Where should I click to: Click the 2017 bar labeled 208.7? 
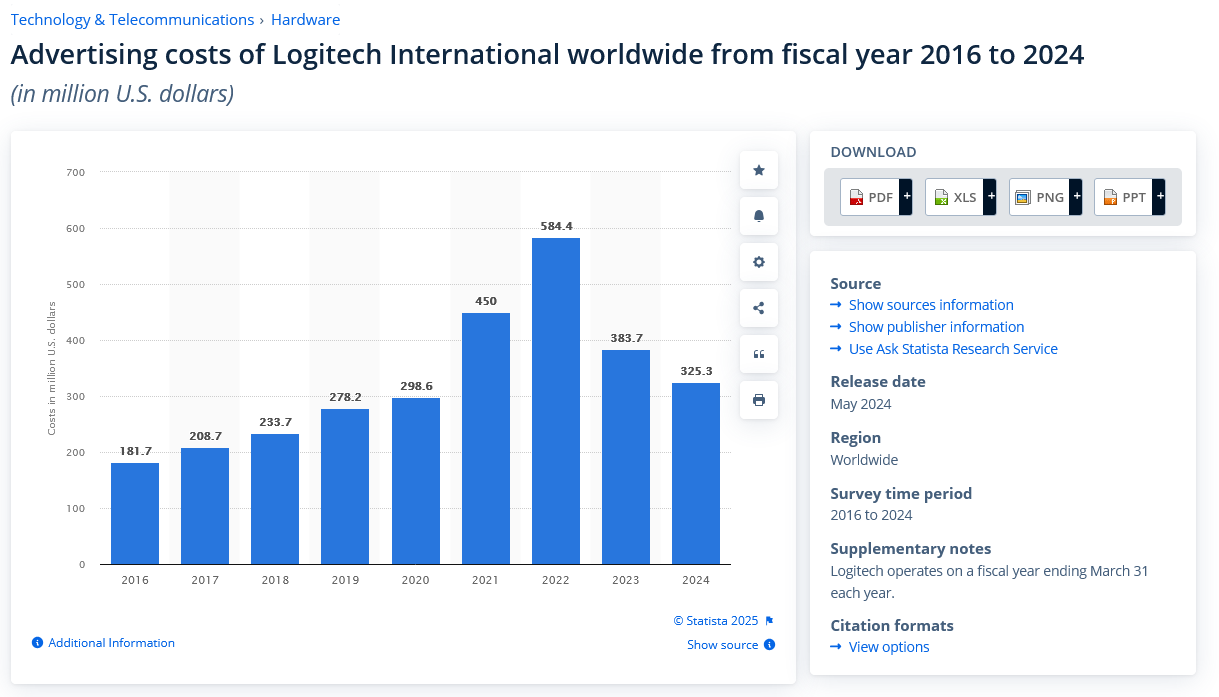pos(205,506)
